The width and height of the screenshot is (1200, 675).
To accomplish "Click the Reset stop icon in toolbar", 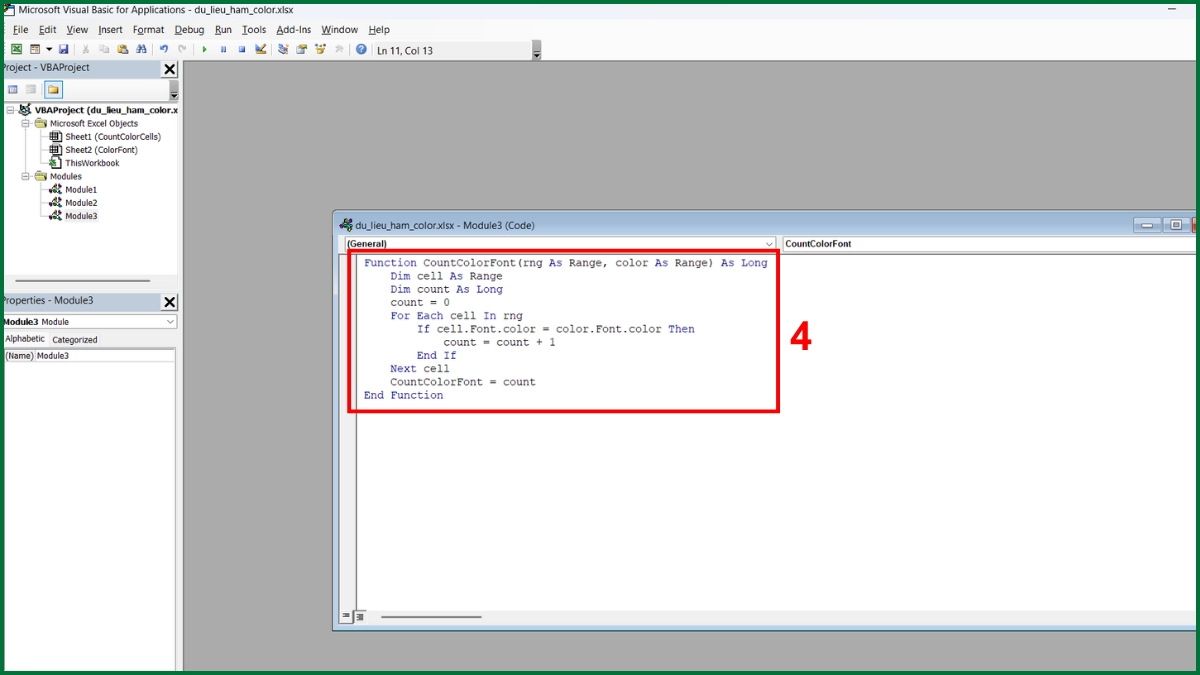I will pos(241,49).
